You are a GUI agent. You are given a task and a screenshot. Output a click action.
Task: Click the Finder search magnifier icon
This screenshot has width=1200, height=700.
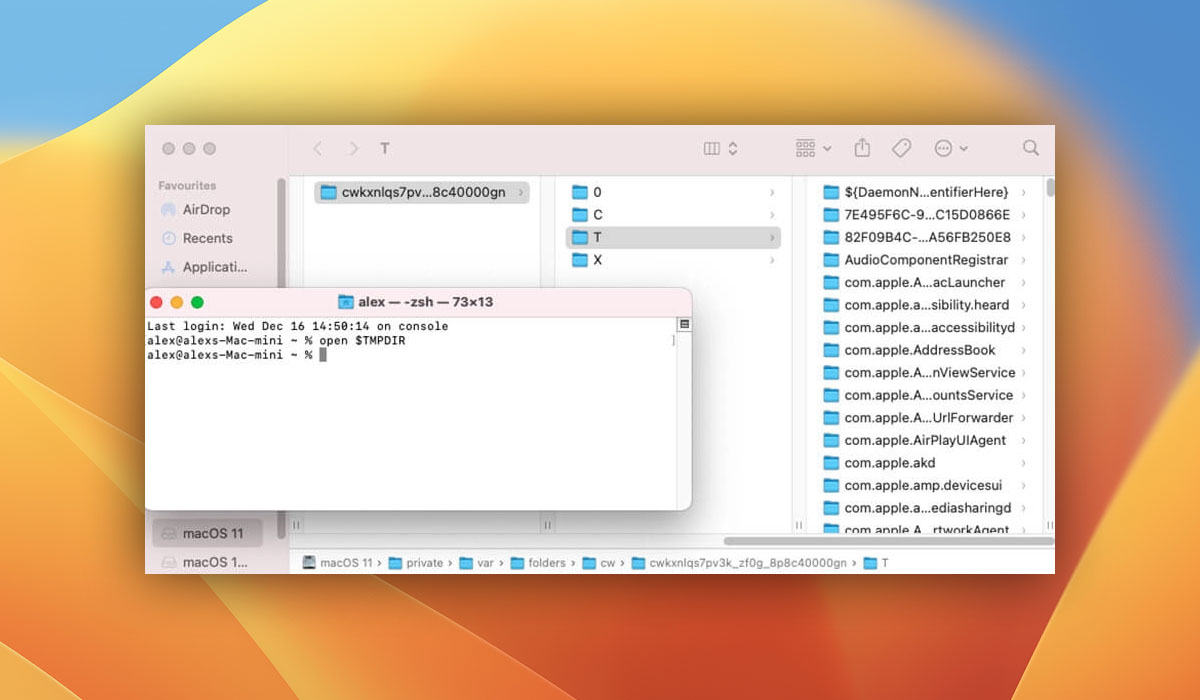[x=1030, y=148]
